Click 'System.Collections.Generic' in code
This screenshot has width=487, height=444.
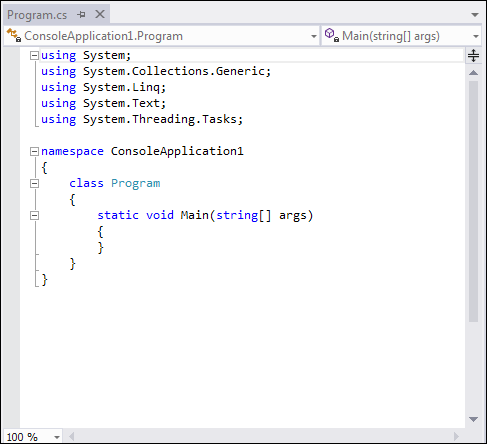click(x=174, y=71)
